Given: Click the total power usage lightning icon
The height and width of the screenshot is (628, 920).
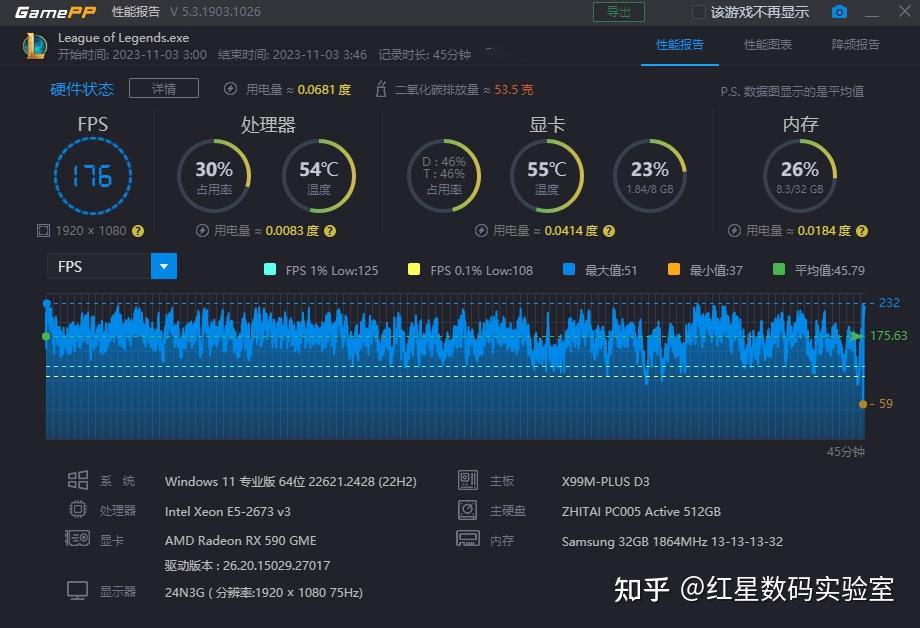Looking at the screenshot, I should click(x=231, y=89).
